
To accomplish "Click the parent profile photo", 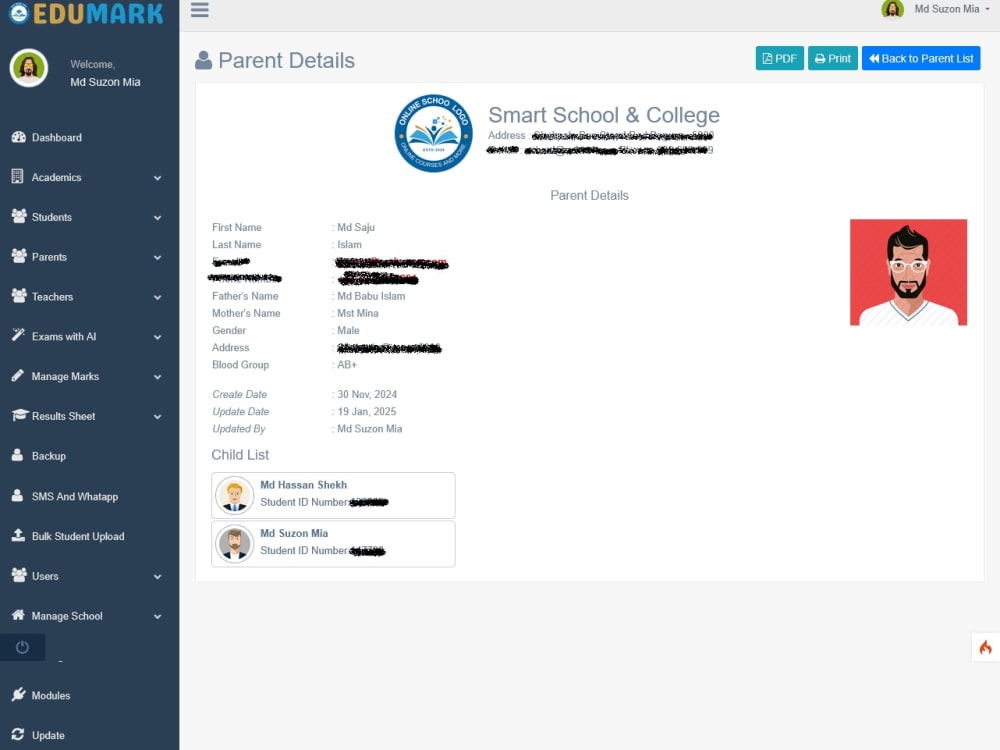I will [908, 272].
